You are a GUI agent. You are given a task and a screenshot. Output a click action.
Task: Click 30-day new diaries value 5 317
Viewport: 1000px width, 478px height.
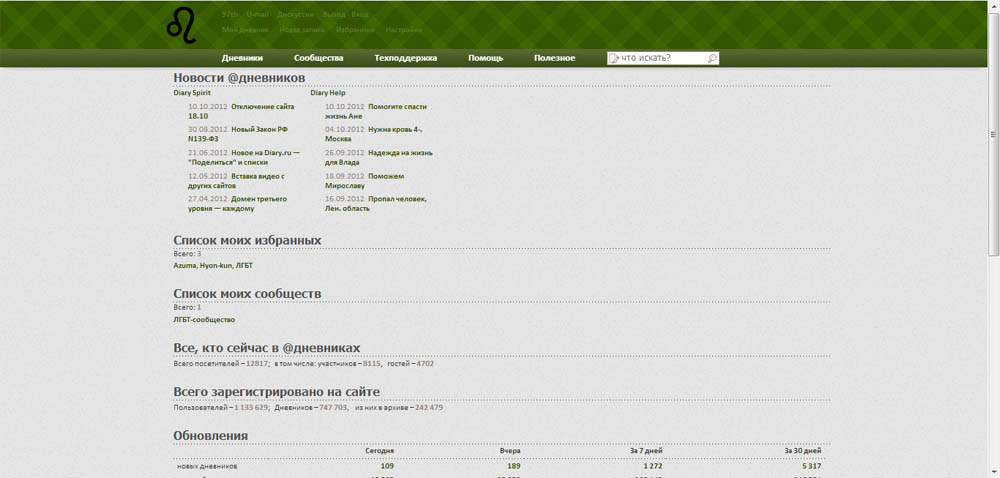tap(811, 467)
